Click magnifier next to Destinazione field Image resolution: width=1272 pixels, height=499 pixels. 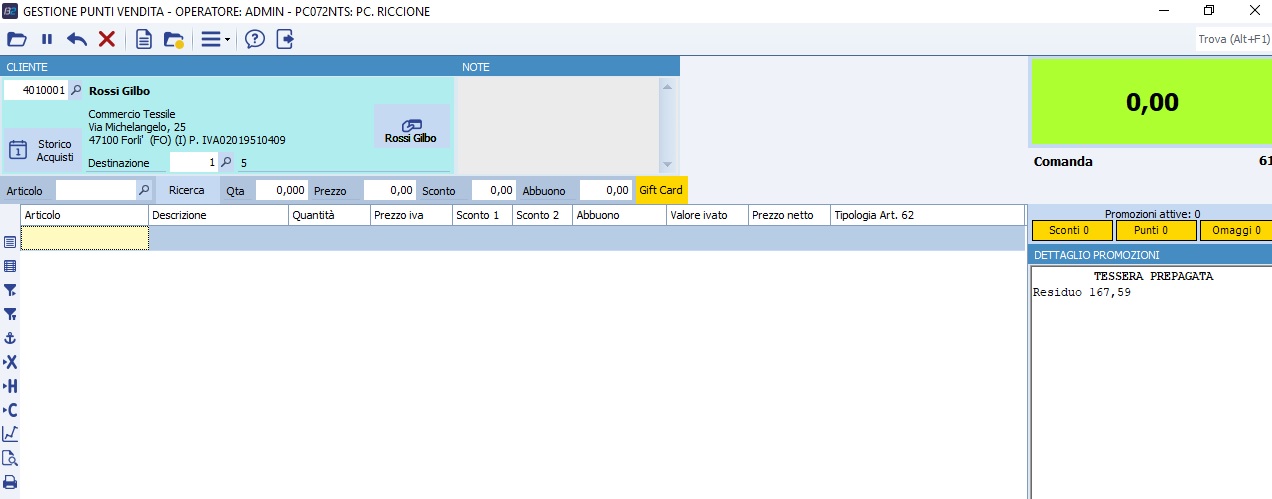pos(226,162)
